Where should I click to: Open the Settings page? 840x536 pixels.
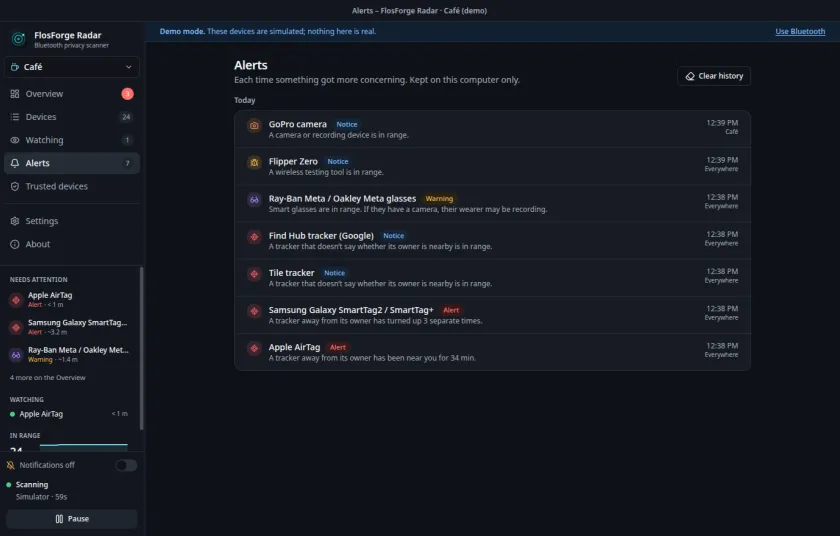[72, 221]
